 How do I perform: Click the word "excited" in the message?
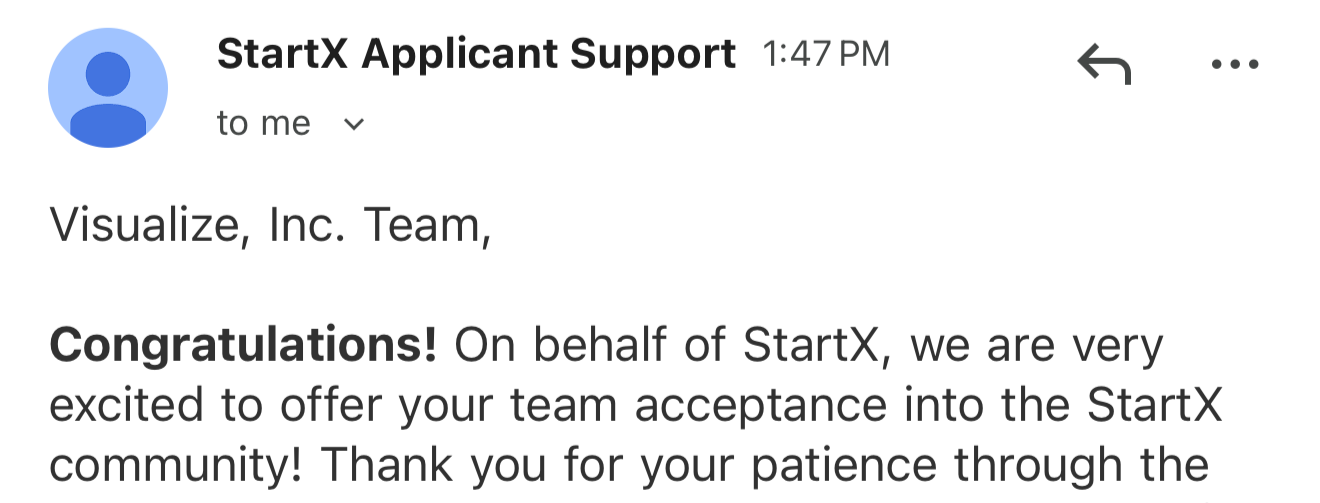click(117, 406)
